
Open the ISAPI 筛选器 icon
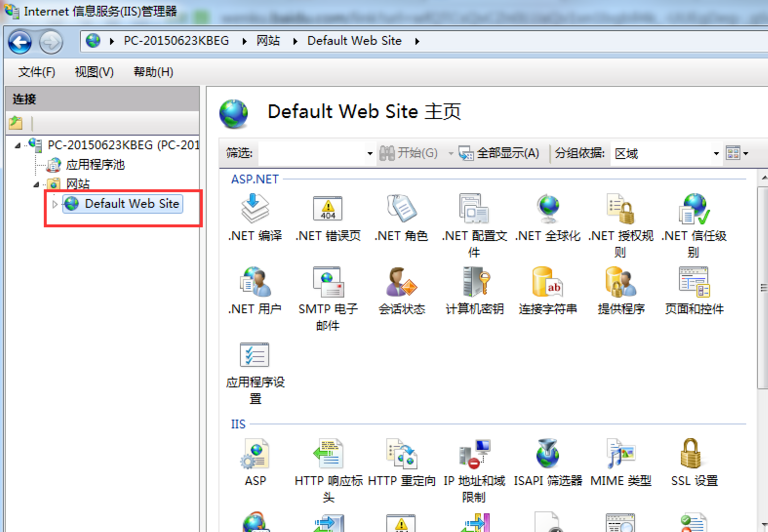[547, 454]
